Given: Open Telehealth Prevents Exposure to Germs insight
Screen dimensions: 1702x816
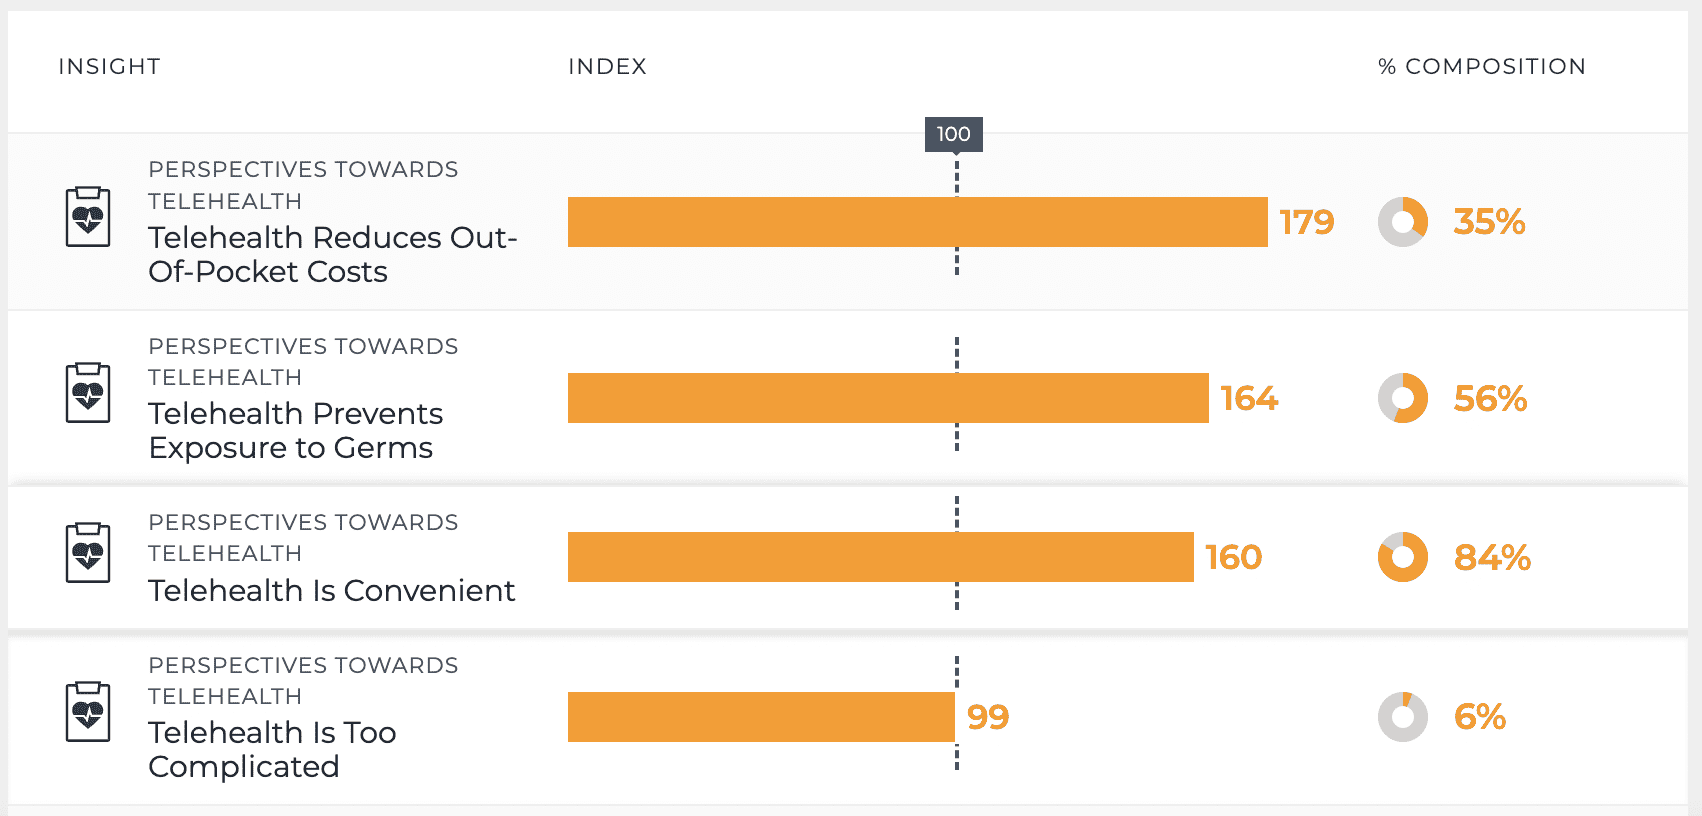Looking at the screenshot, I should click(x=295, y=430).
